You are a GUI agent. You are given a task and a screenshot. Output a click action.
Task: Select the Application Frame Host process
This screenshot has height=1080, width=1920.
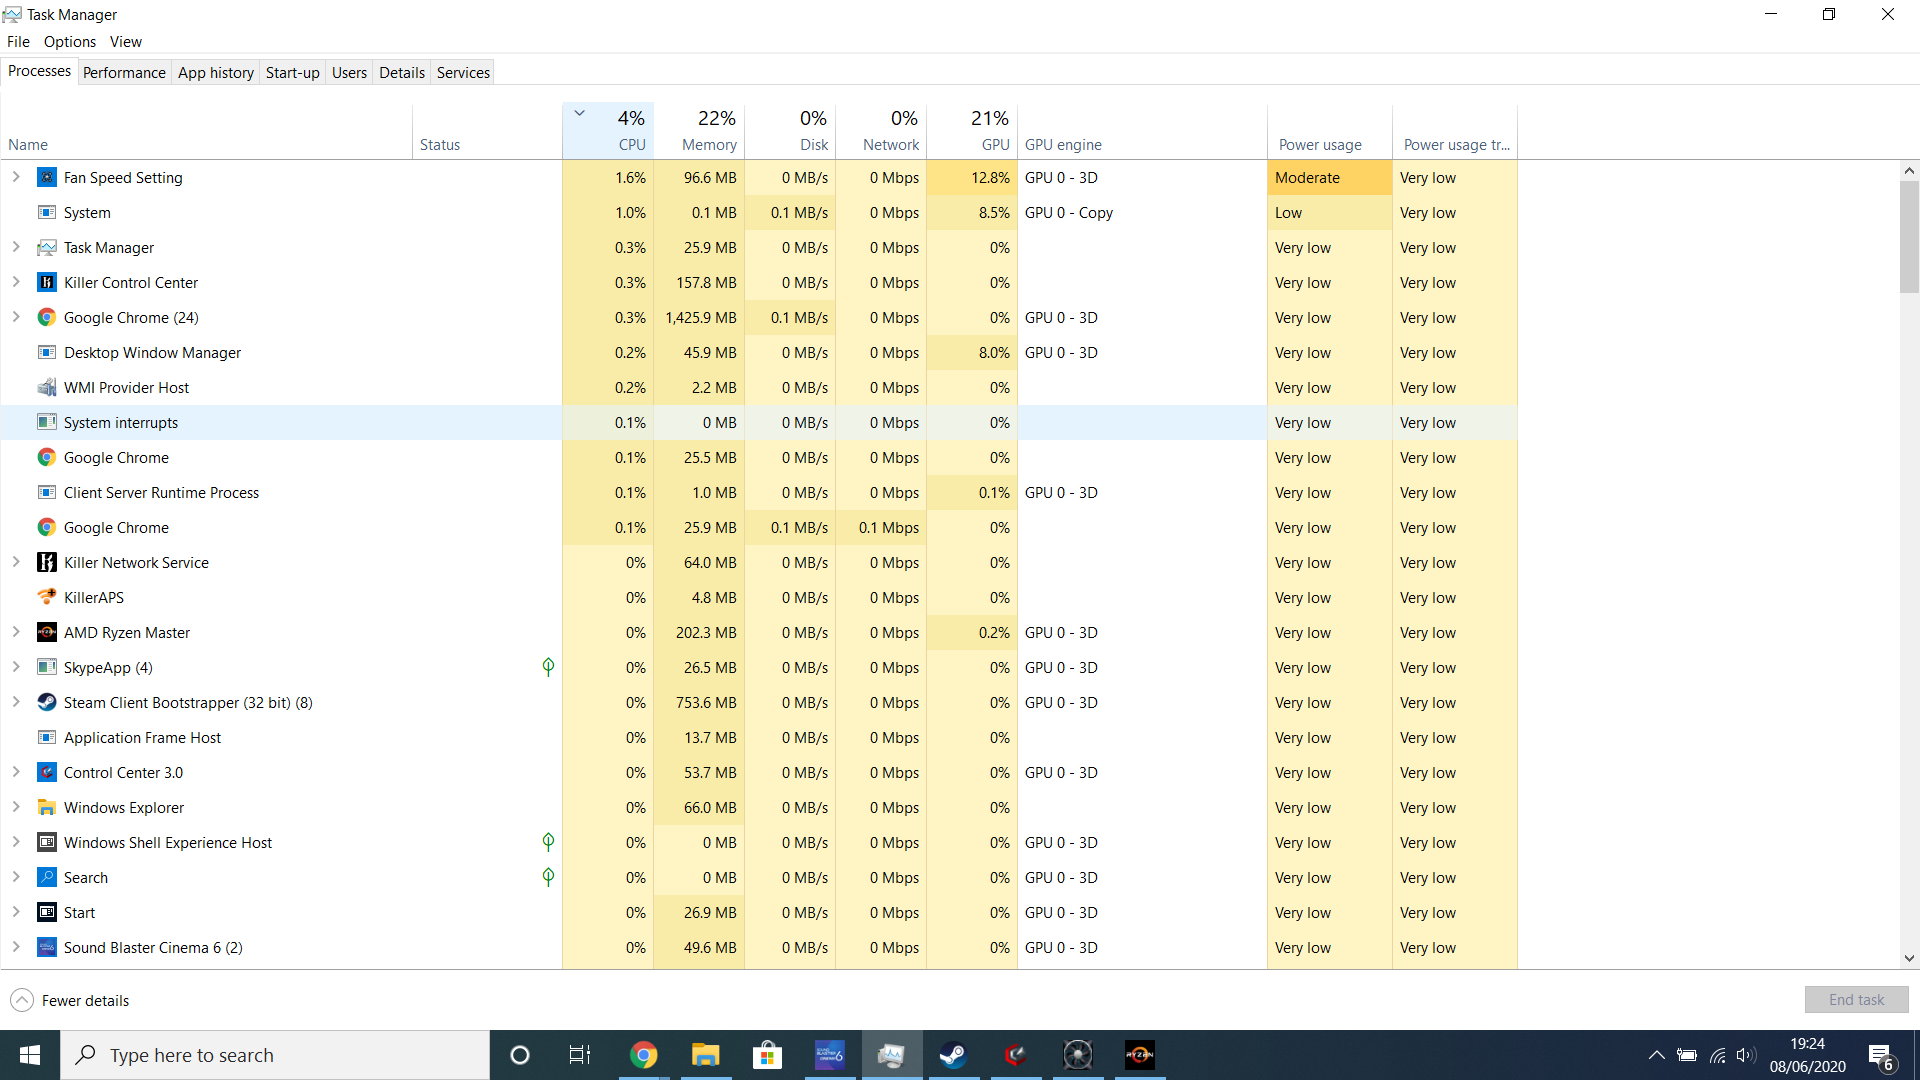click(760, 738)
